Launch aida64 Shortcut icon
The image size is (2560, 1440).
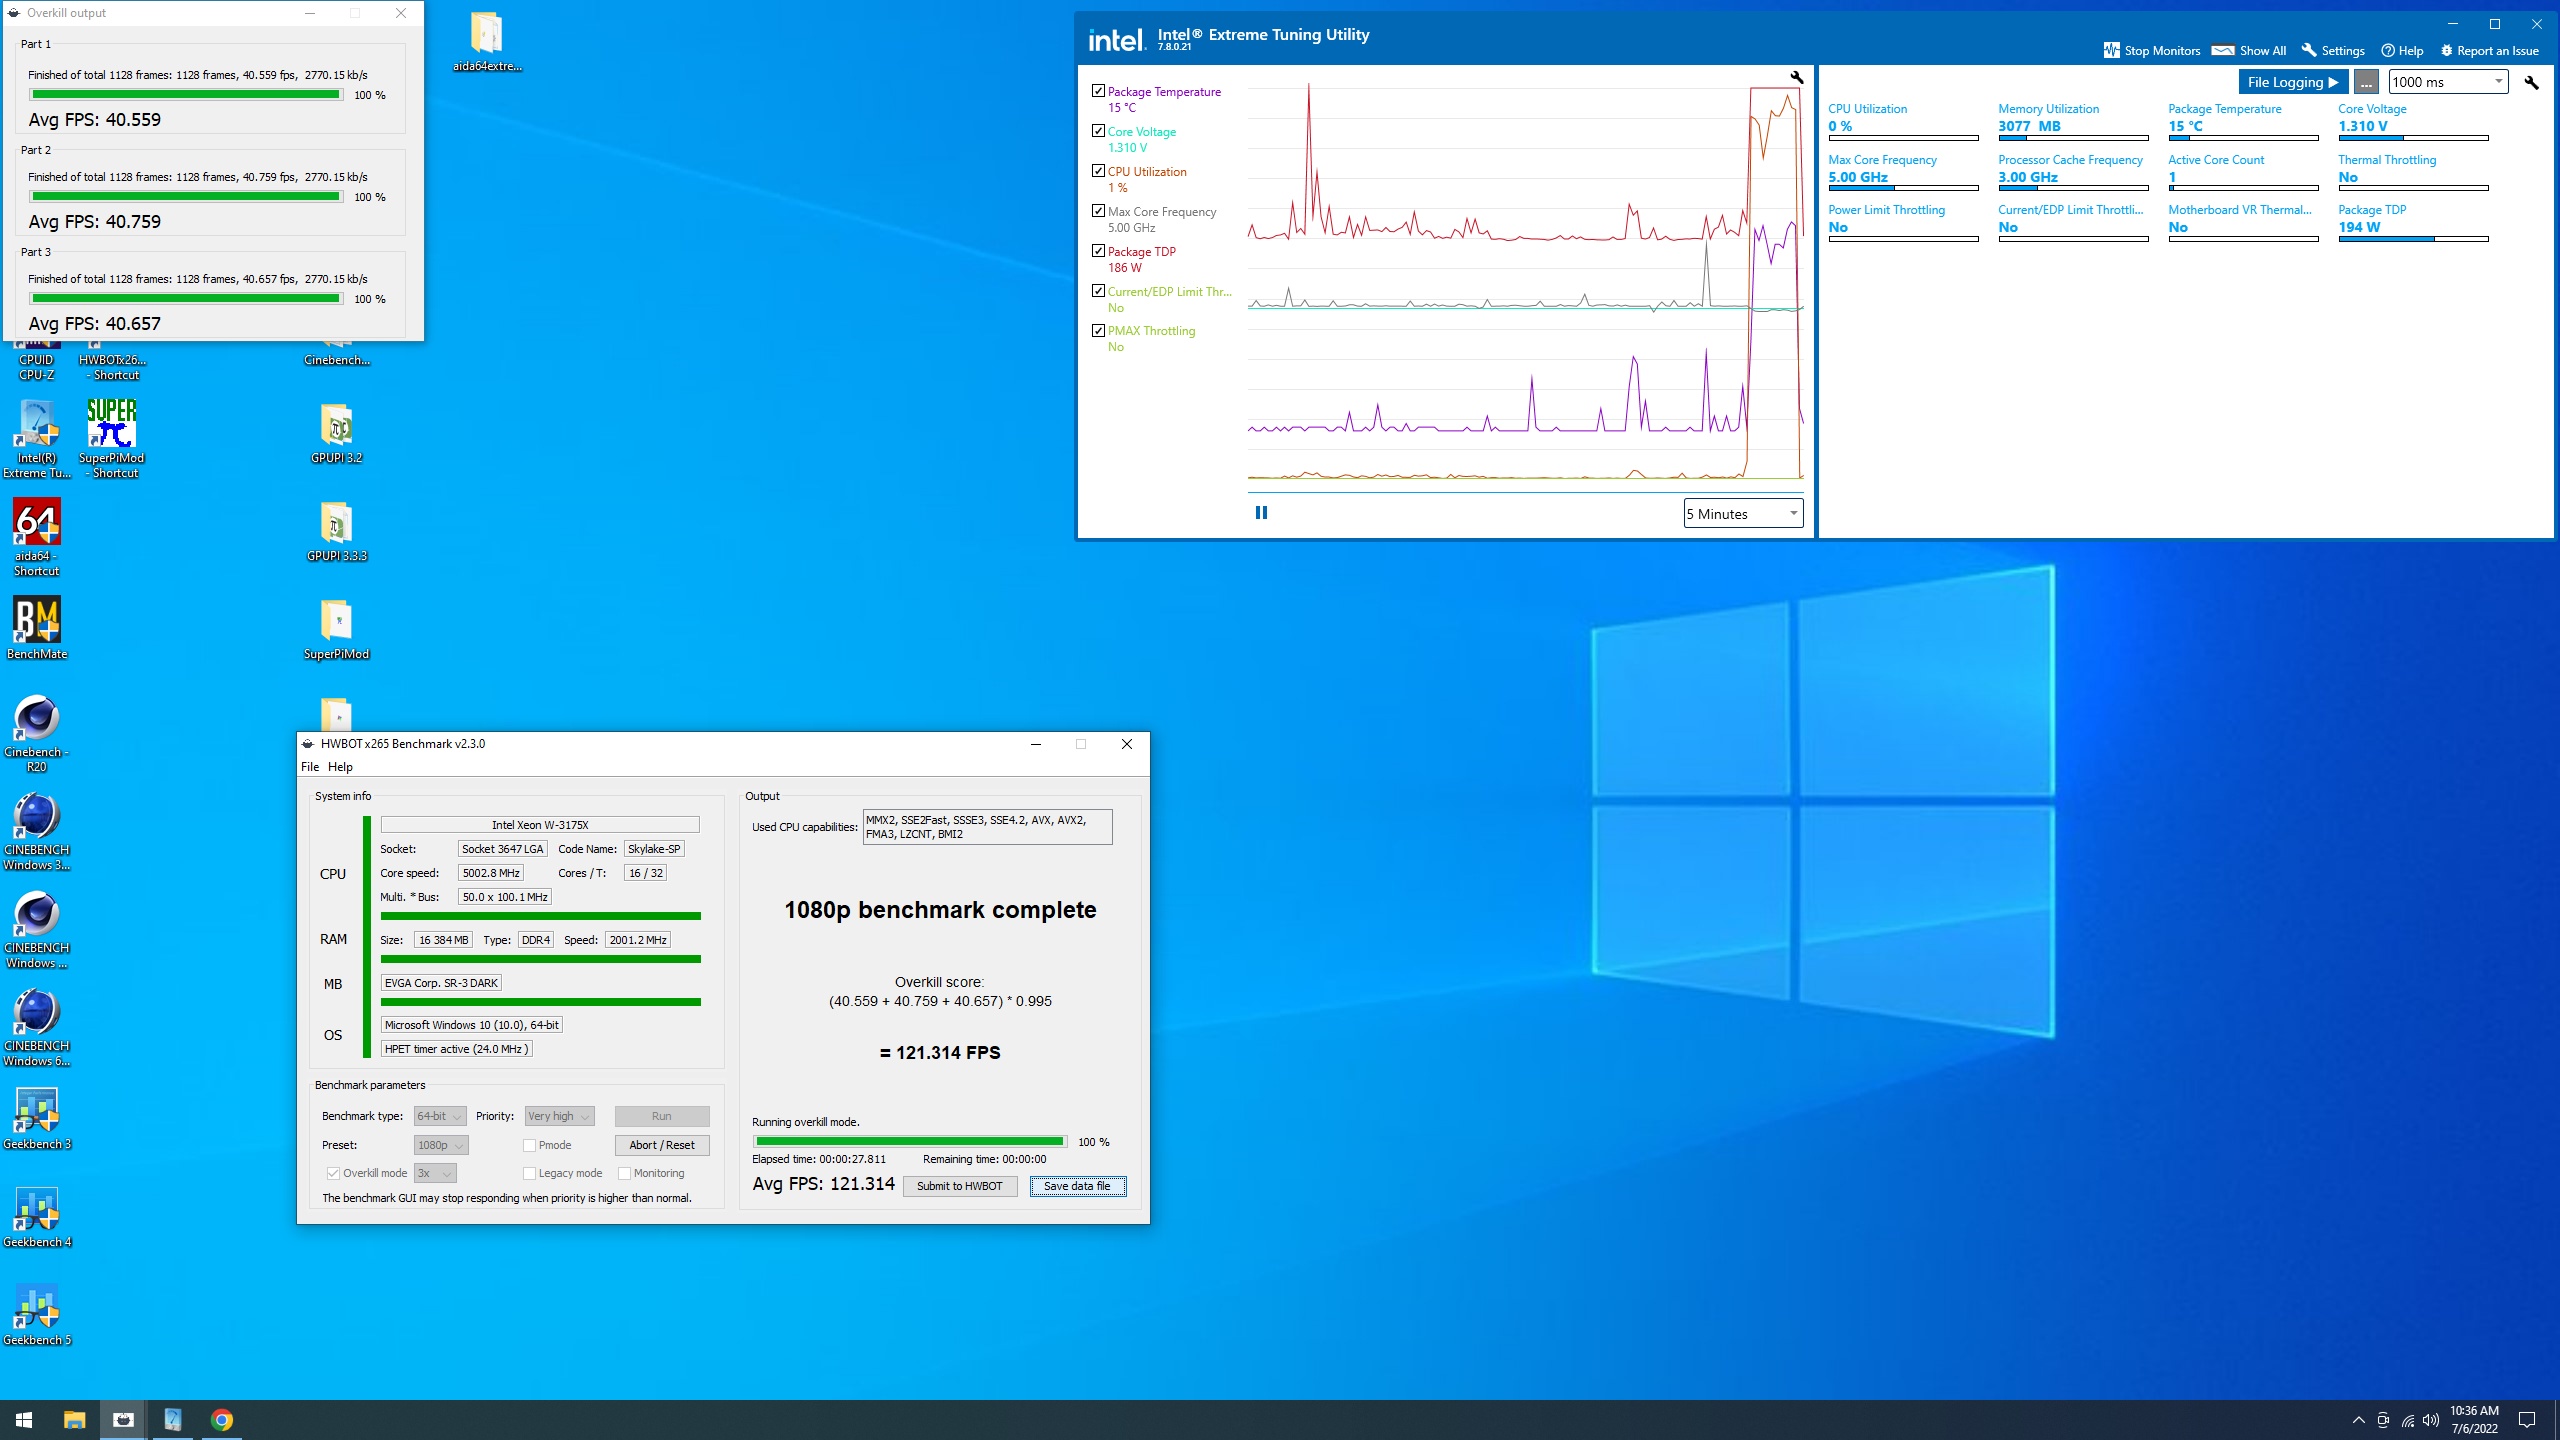37,537
